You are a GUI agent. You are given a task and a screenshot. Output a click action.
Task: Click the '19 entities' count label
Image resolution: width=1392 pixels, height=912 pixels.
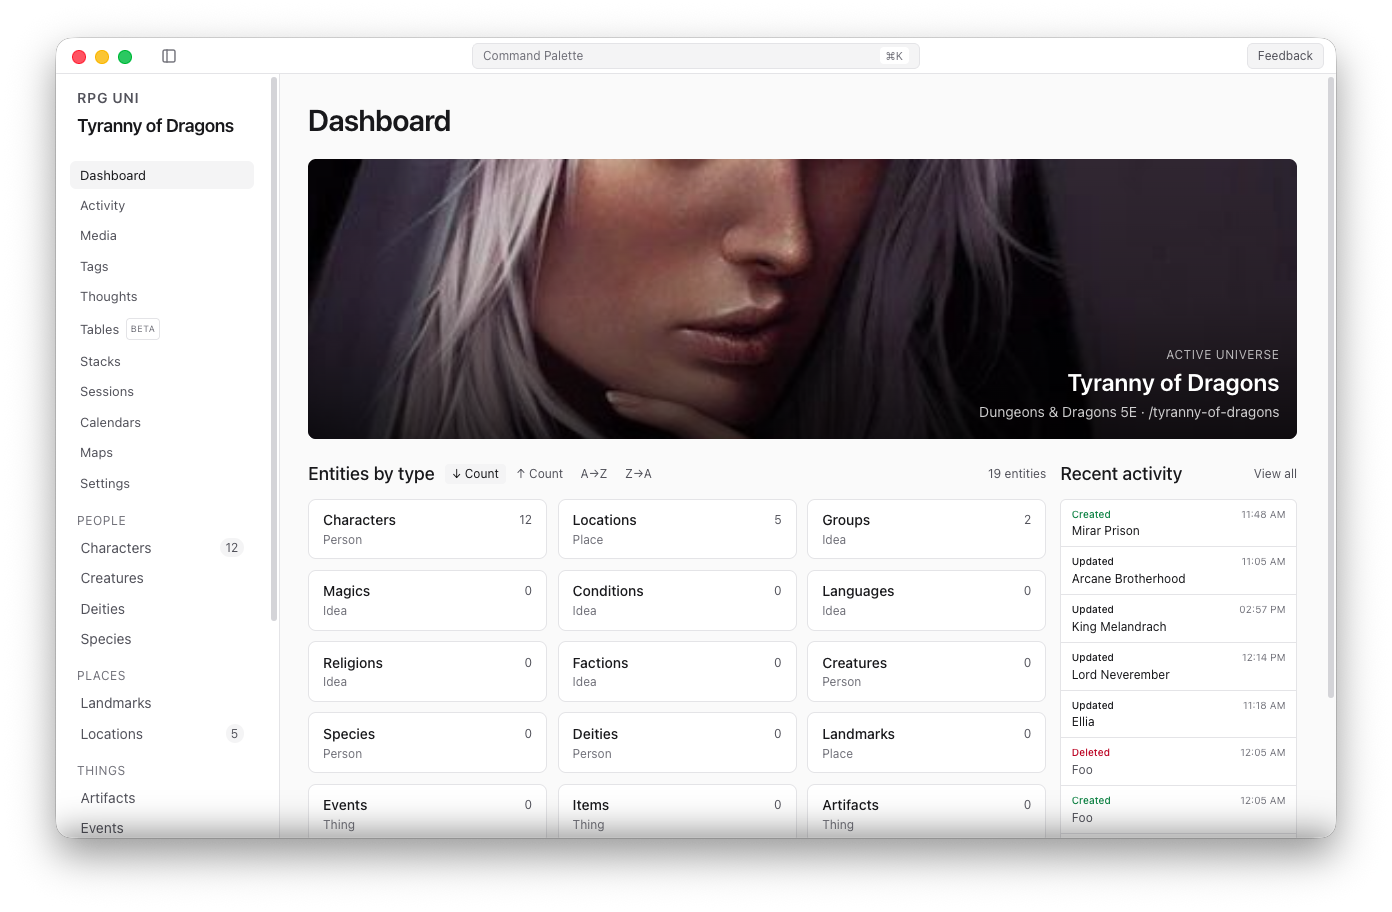point(1017,474)
